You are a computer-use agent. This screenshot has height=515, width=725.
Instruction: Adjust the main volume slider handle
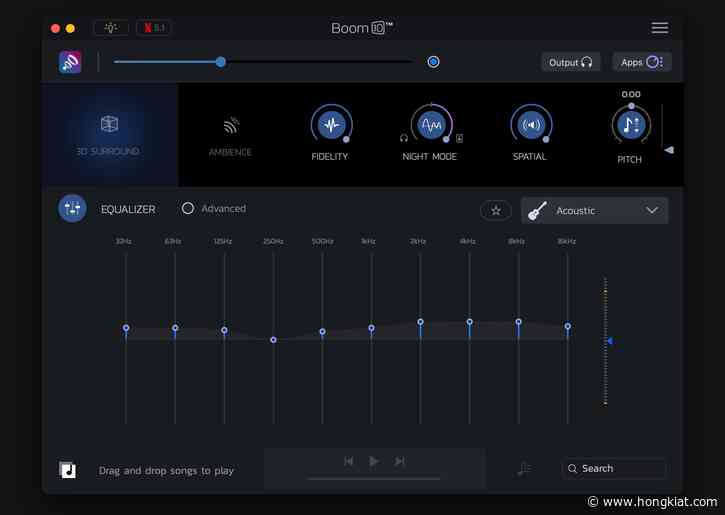pos(221,61)
